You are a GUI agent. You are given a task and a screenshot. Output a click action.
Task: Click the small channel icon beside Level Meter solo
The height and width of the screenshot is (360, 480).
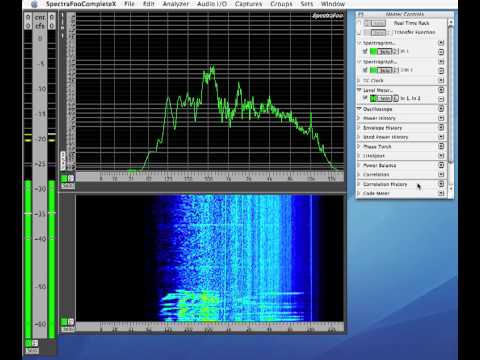[x=395, y=98]
